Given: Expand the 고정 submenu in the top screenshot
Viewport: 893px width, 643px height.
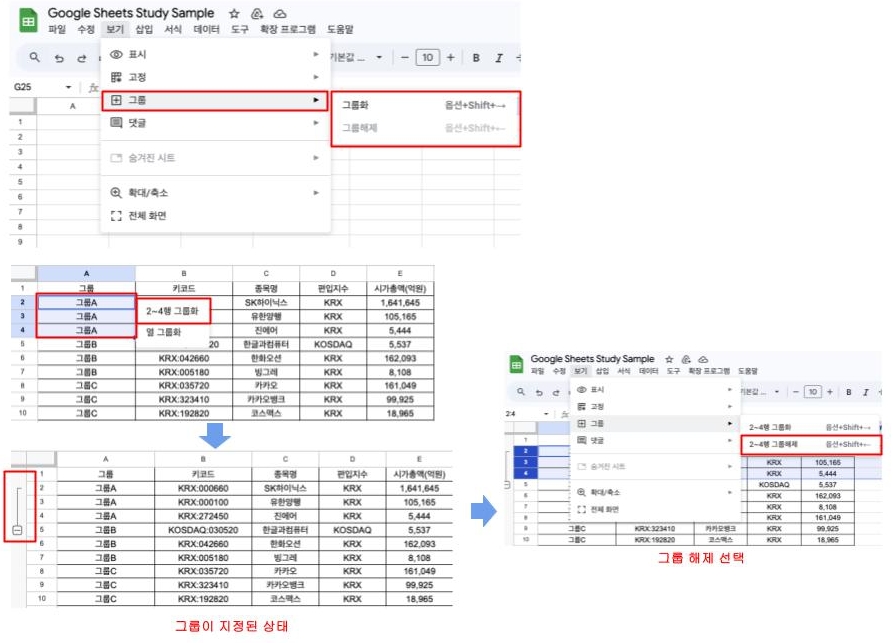Looking at the screenshot, I should click(x=215, y=77).
